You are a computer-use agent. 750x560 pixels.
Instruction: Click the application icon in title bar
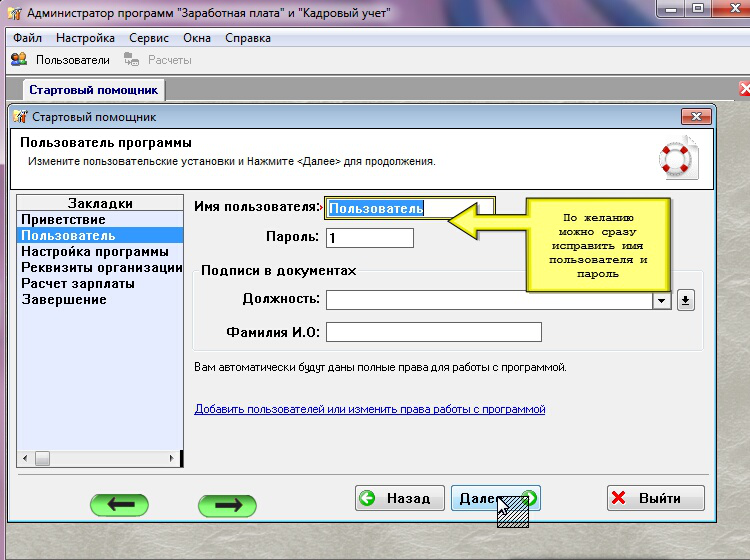(x=15, y=13)
